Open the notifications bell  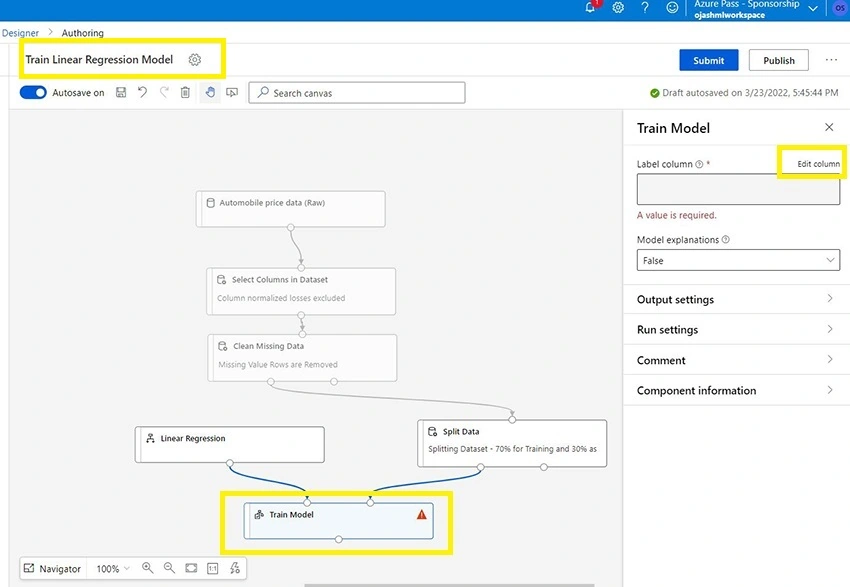coord(590,8)
